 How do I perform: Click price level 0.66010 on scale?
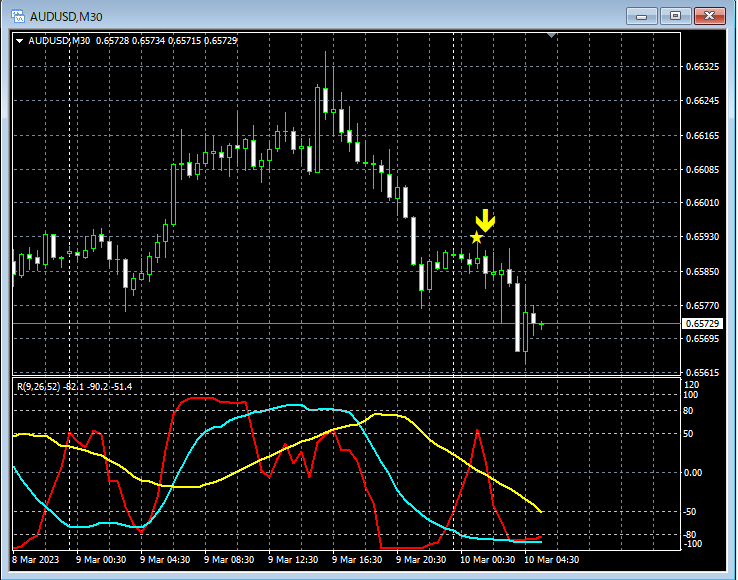tap(702, 203)
